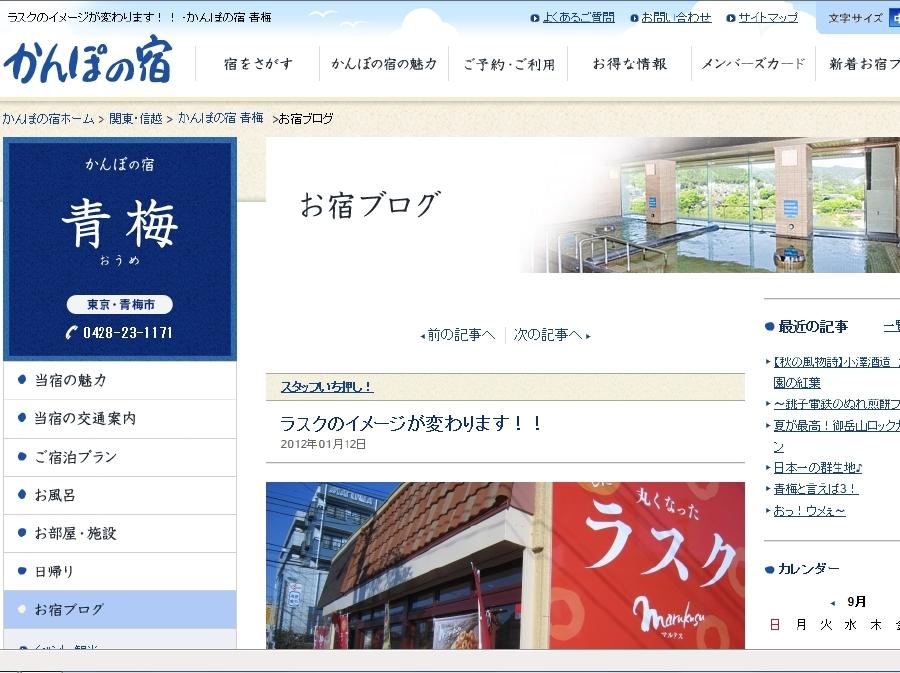900x673 pixels.
Task: Select 当宿の交通案内 in sidebar
Action: pyautogui.click(x=120, y=419)
